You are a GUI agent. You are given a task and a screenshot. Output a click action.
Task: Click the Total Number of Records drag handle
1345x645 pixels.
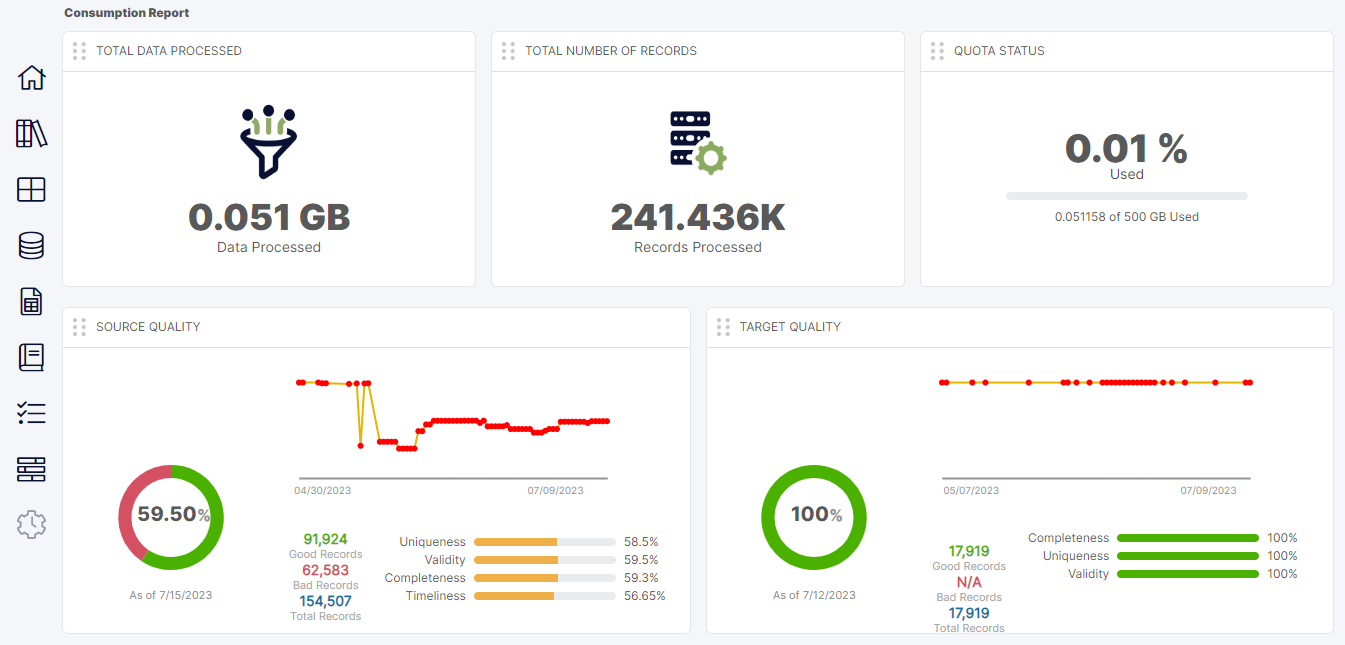(508, 51)
